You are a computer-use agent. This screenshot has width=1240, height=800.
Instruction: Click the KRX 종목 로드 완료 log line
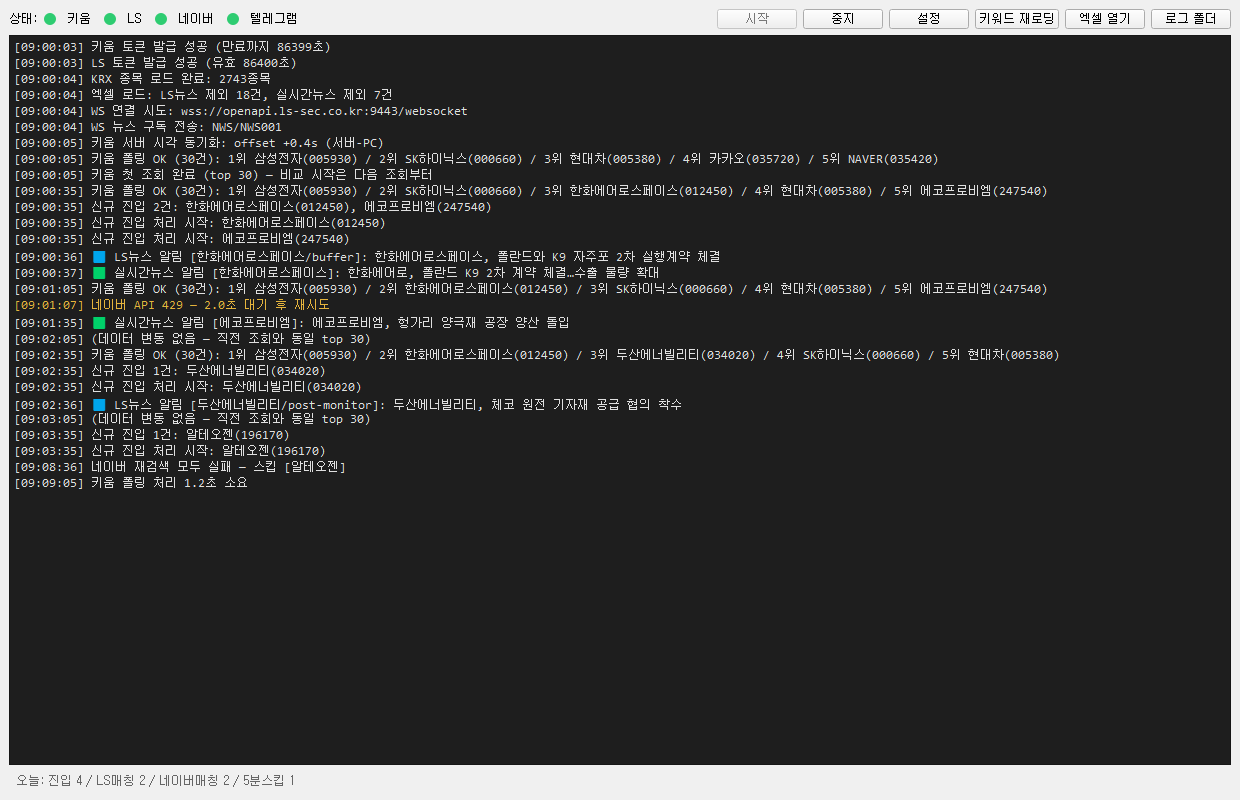142,78
